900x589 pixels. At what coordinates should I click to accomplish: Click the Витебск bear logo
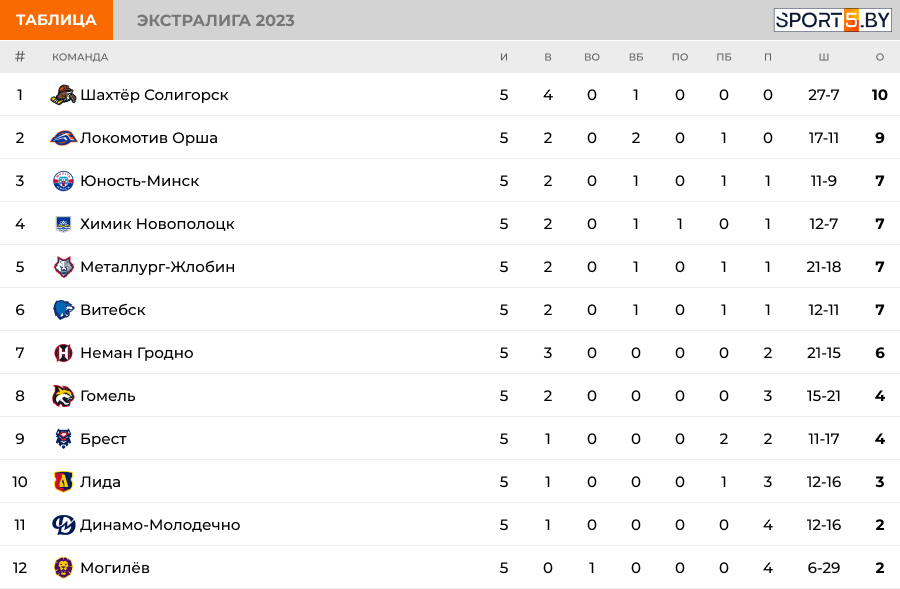pos(63,310)
